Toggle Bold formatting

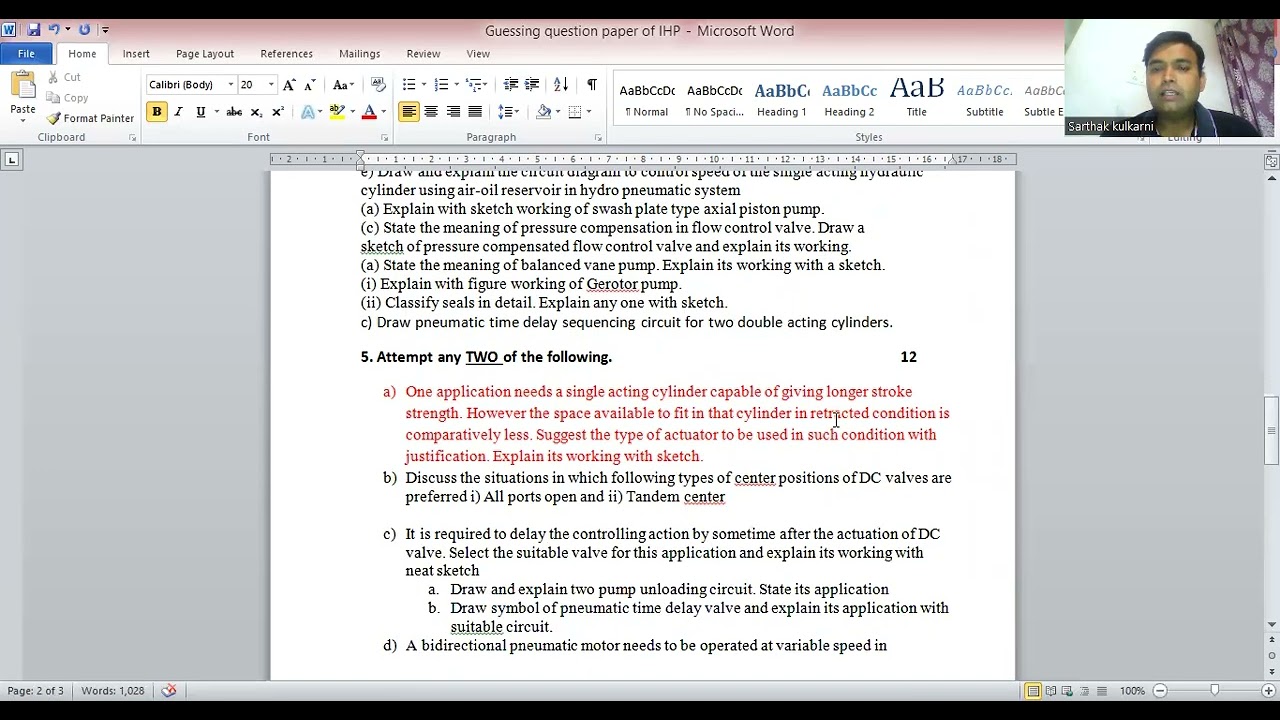pyautogui.click(x=157, y=112)
